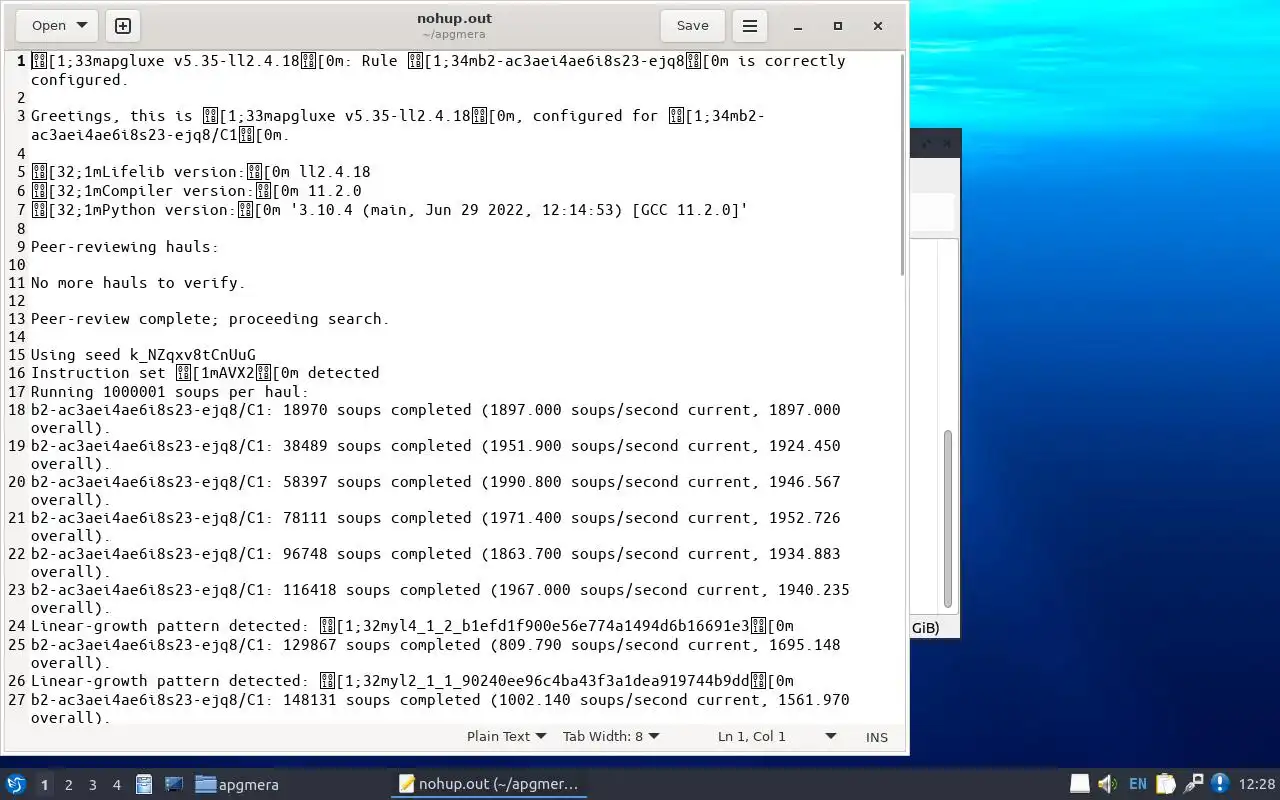Switch to workspace 4
1280x800 pixels.
[x=117, y=785]
